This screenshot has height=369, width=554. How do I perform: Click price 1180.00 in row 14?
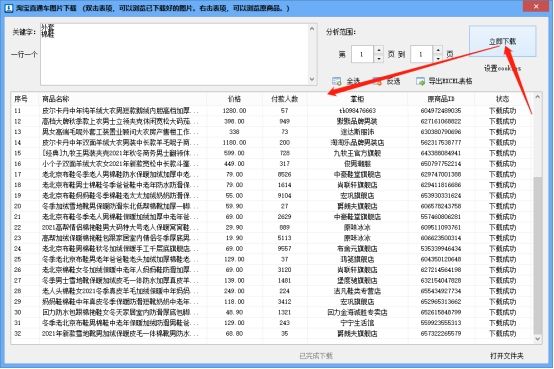click(x=234, y=142)
